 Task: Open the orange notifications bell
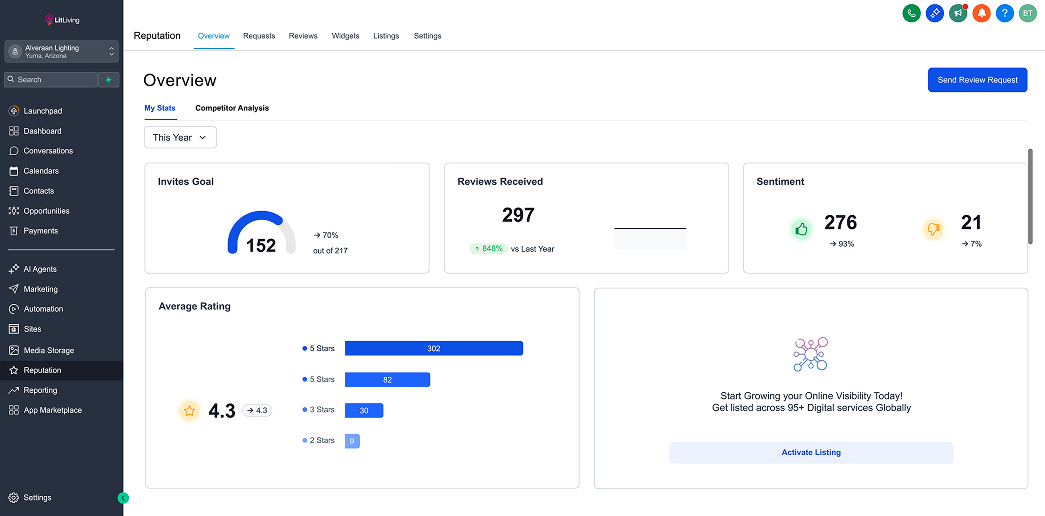coord(981,13)
